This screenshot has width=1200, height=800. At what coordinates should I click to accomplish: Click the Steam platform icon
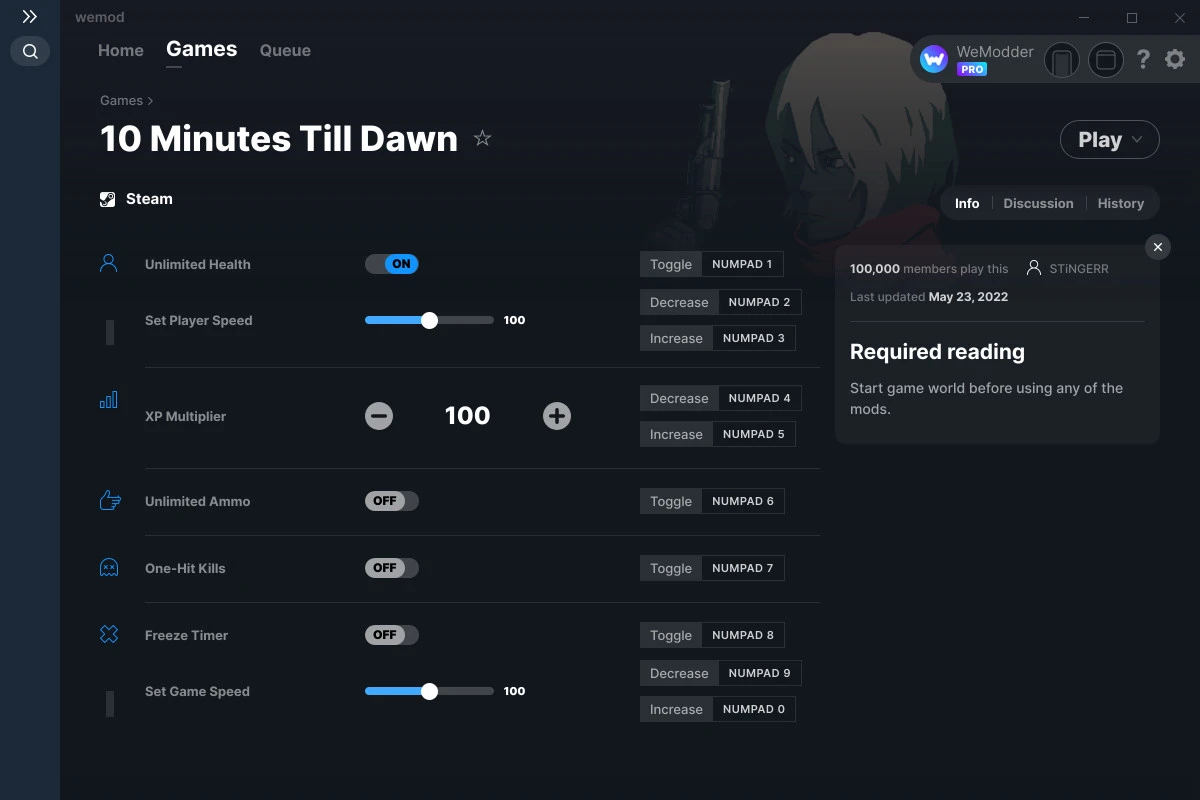pos(107,198)
